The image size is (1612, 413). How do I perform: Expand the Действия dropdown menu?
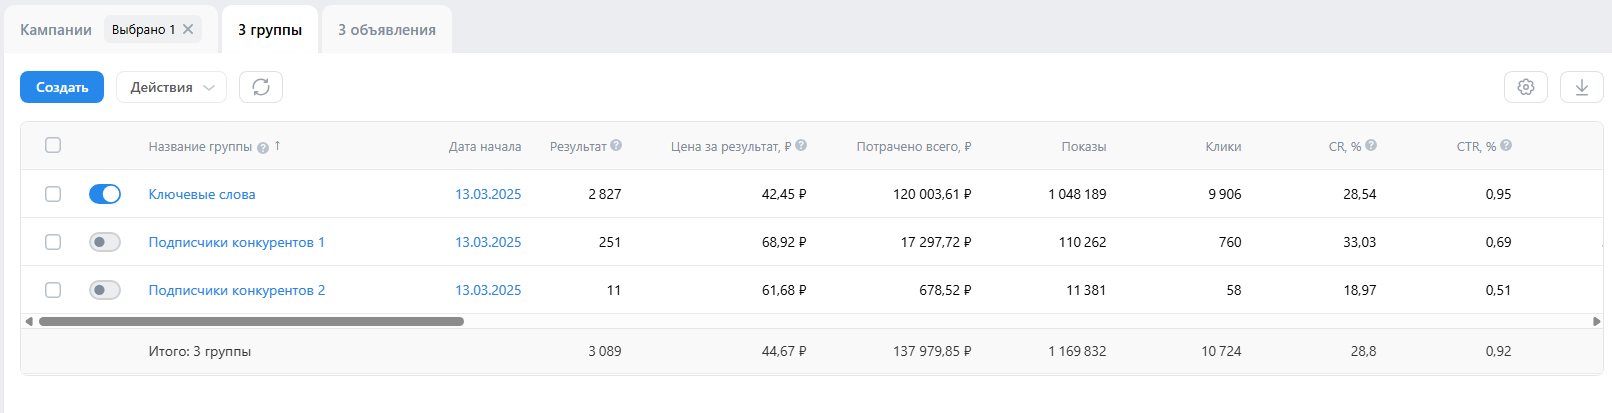click(171, 87)
